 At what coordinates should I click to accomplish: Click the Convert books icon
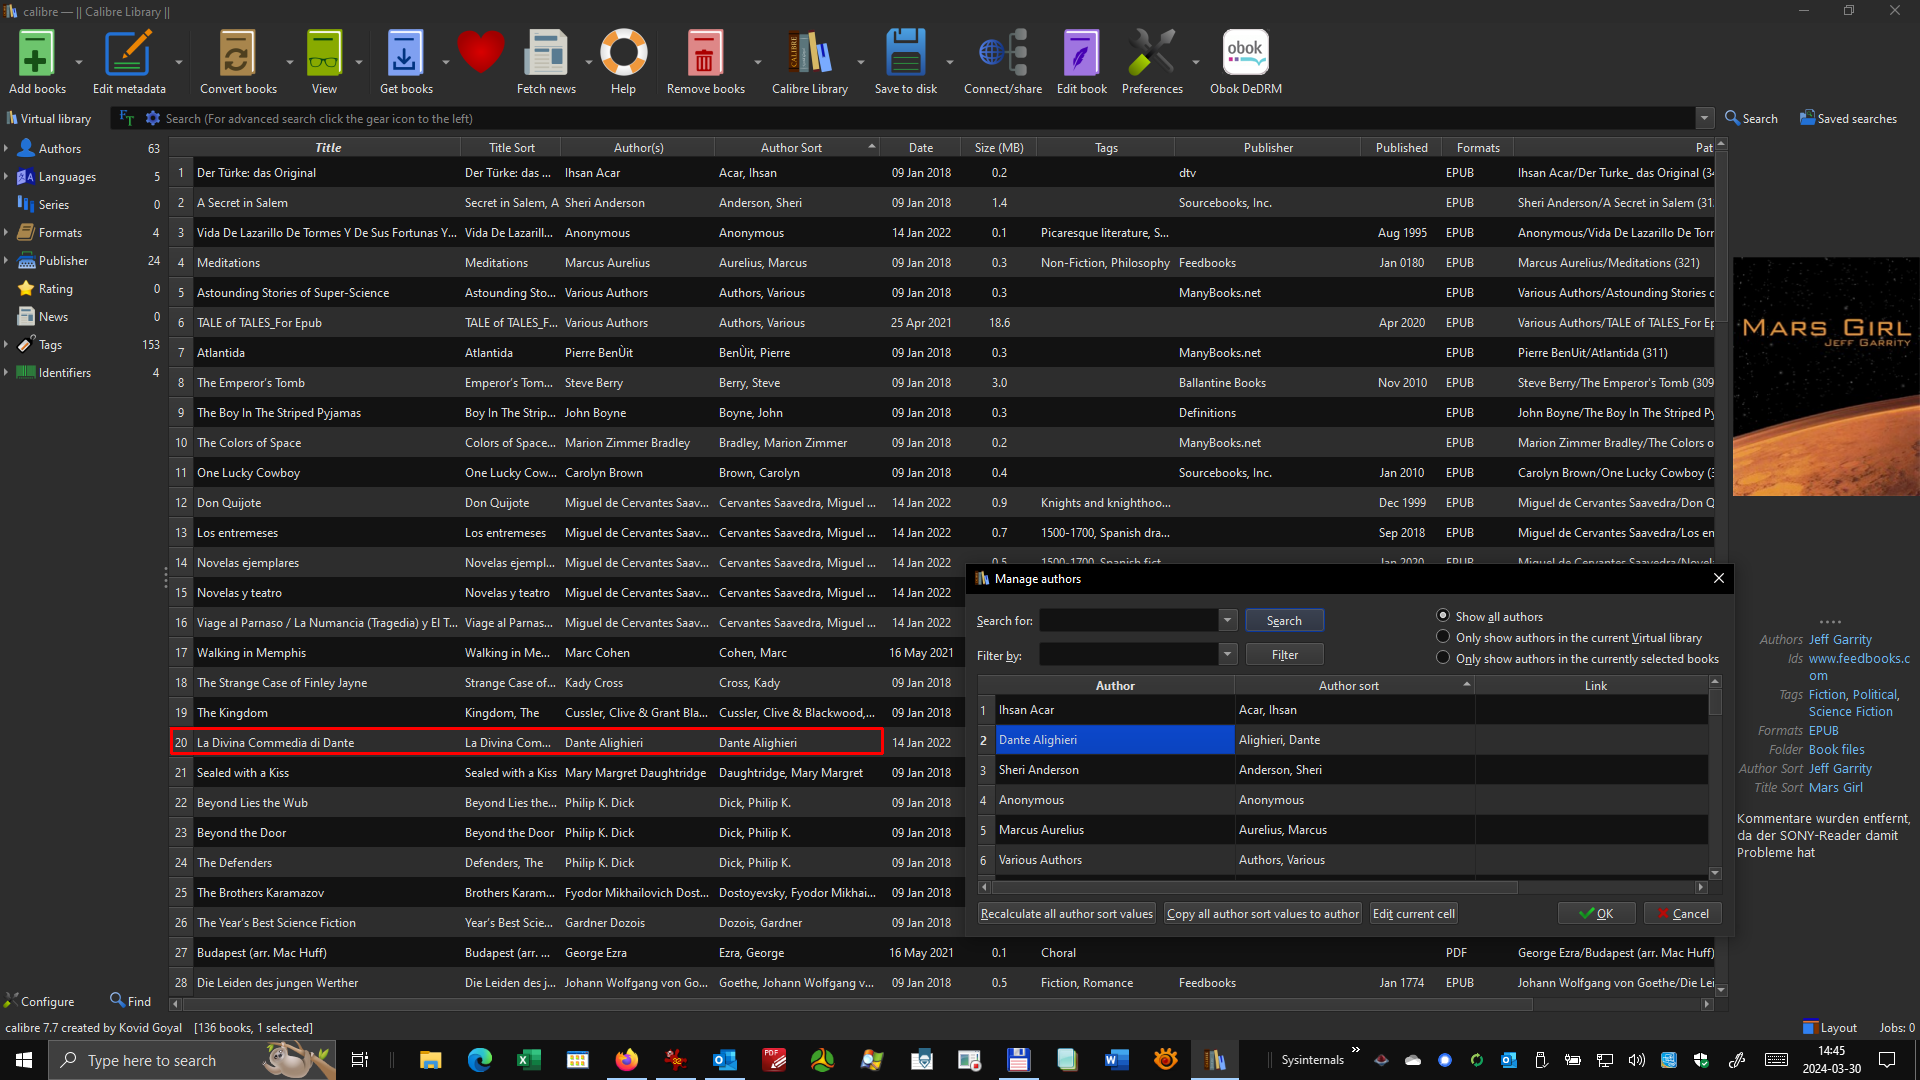237,55
